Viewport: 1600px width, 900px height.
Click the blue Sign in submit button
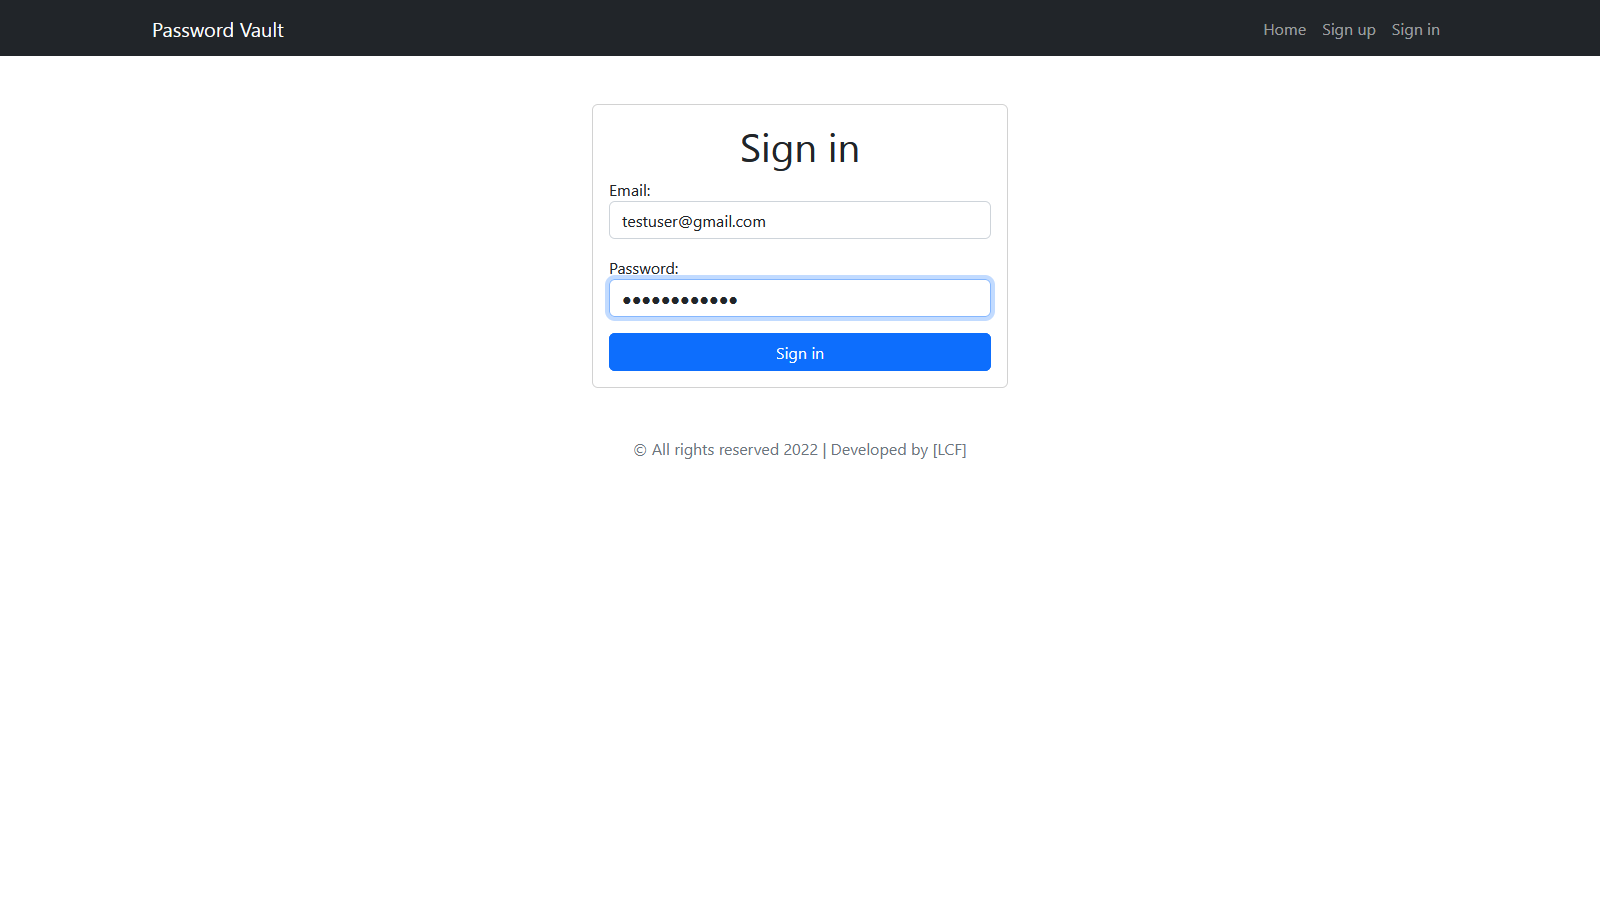pos(800,352)
